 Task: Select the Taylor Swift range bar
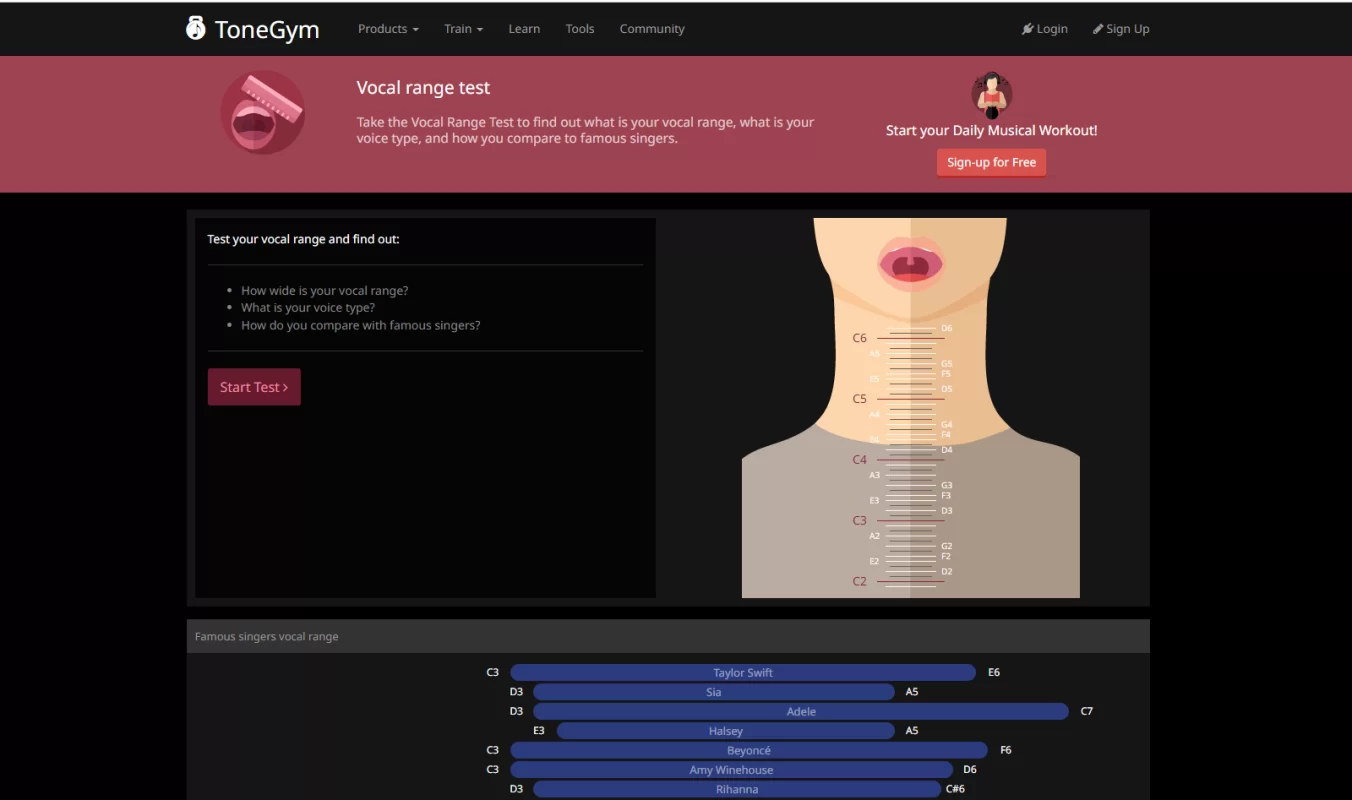[x=743, y=673]
